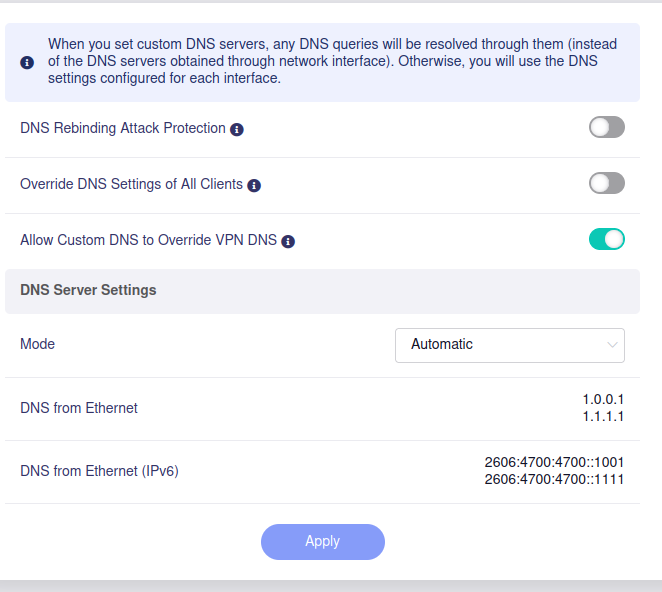662x592 pixels.
Task: Select the 1.1.1.1 Ethernet DNS address
Action: pyautogui.click(x=603, y=416)
